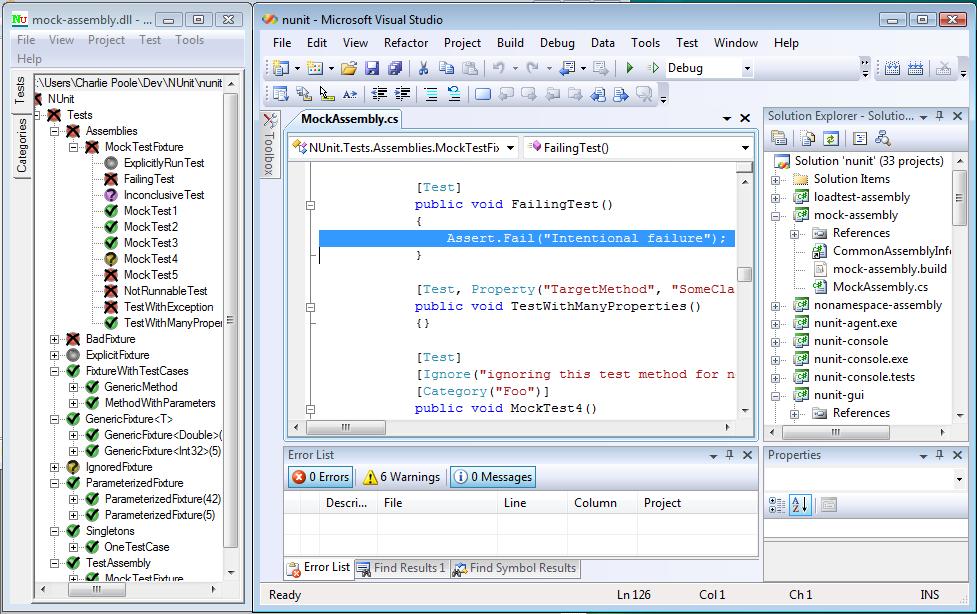Sort the Error List by the Project column
This screenshot has width=977, height=614.
click(697, 503)
